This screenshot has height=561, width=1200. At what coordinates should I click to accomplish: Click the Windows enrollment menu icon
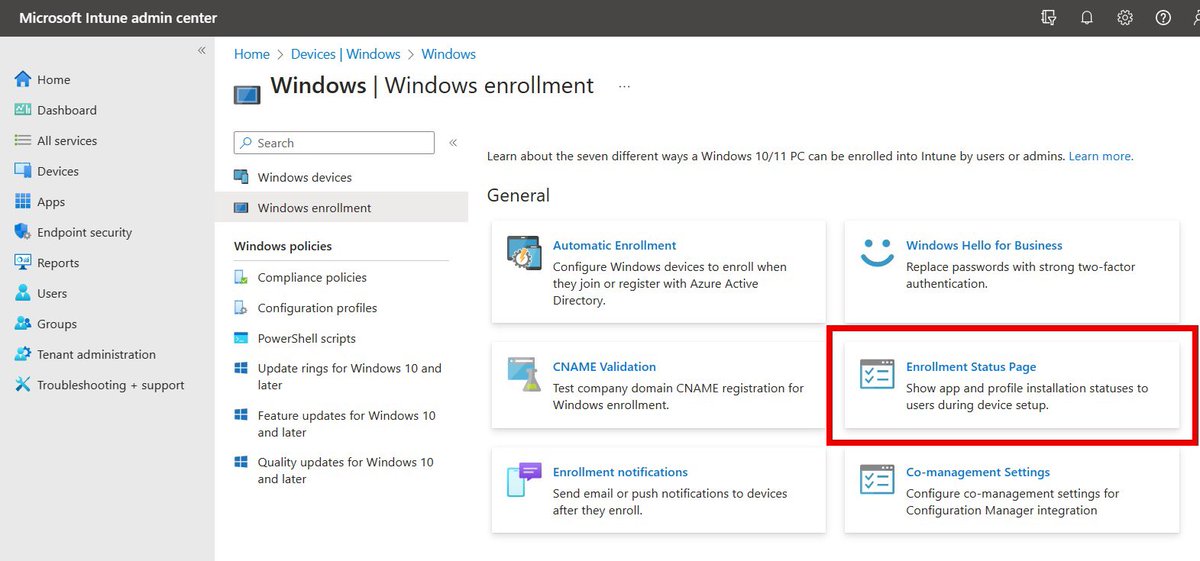point(241,208)
